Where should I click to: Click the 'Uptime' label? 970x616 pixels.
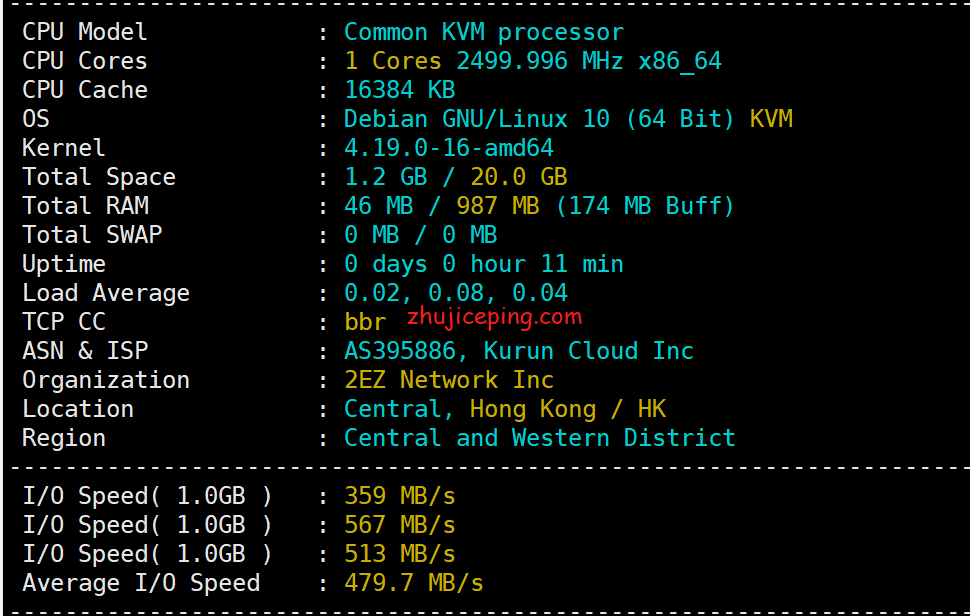point(64,264)
